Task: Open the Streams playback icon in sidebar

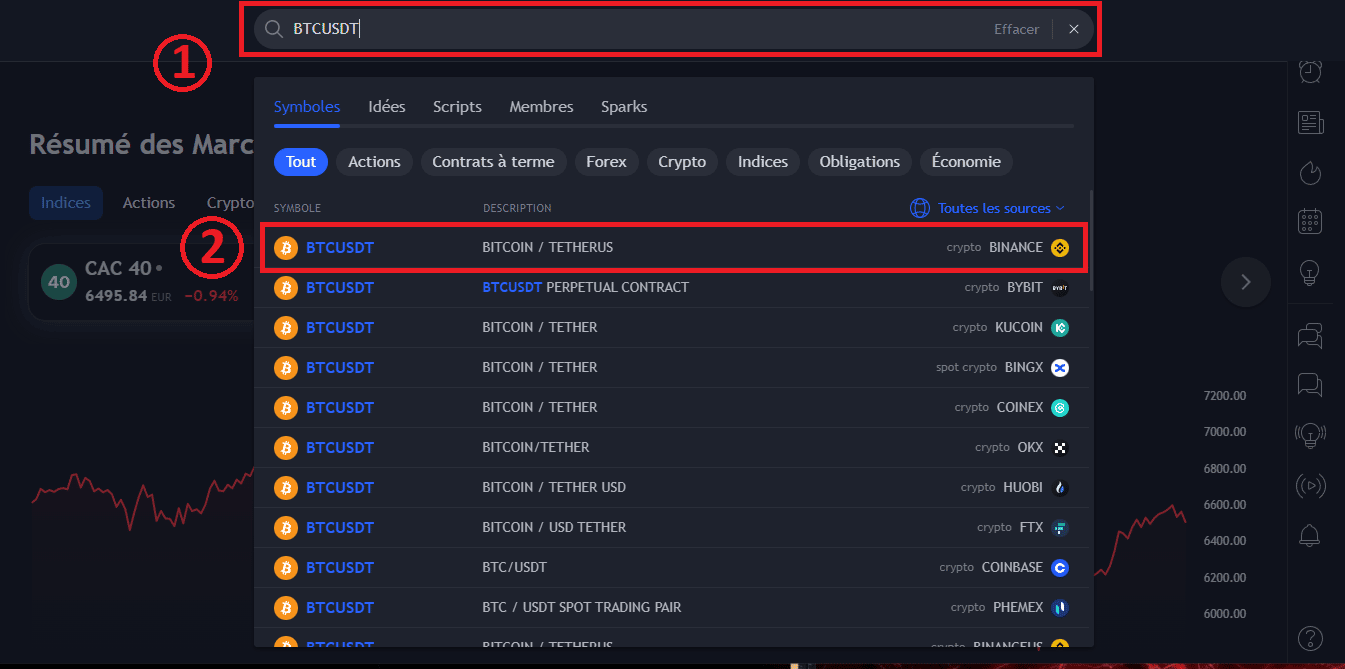Action: point(1310,485)
